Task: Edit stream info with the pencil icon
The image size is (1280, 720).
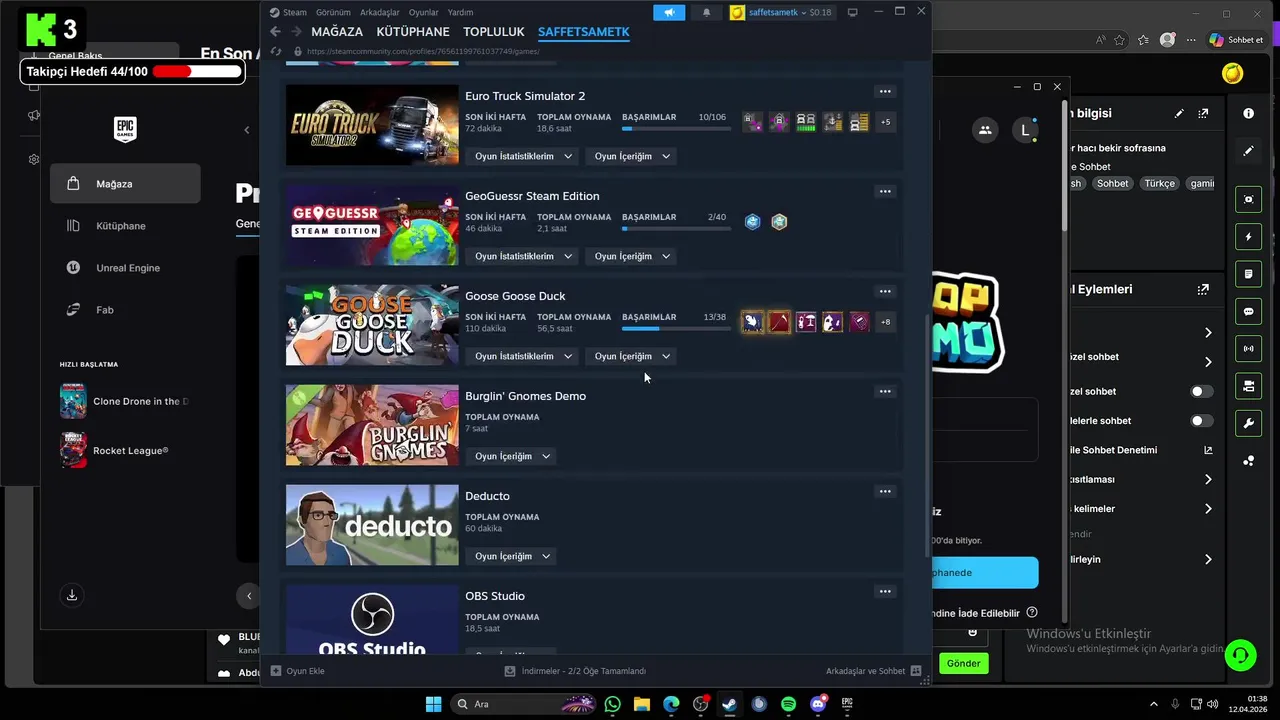Action: 1179,114
